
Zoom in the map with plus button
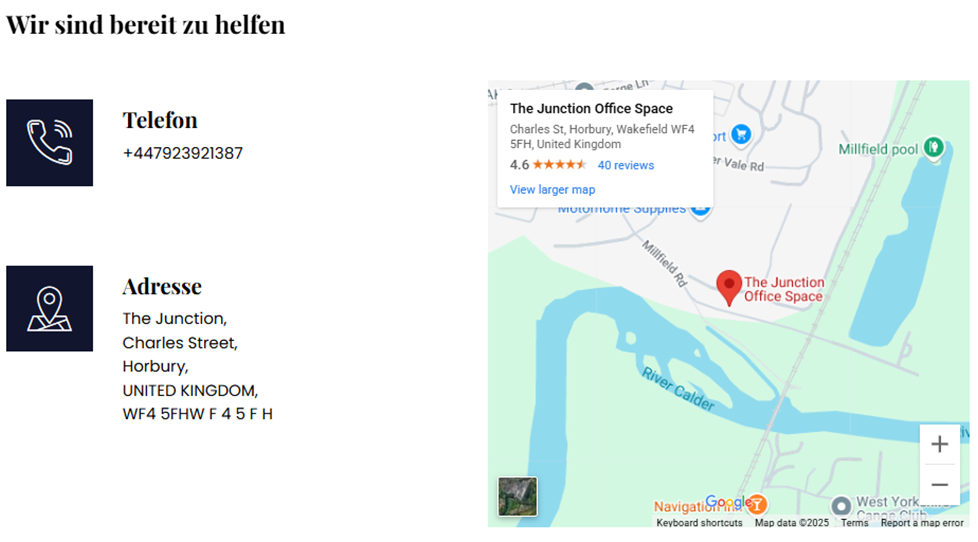coord(939,444)
